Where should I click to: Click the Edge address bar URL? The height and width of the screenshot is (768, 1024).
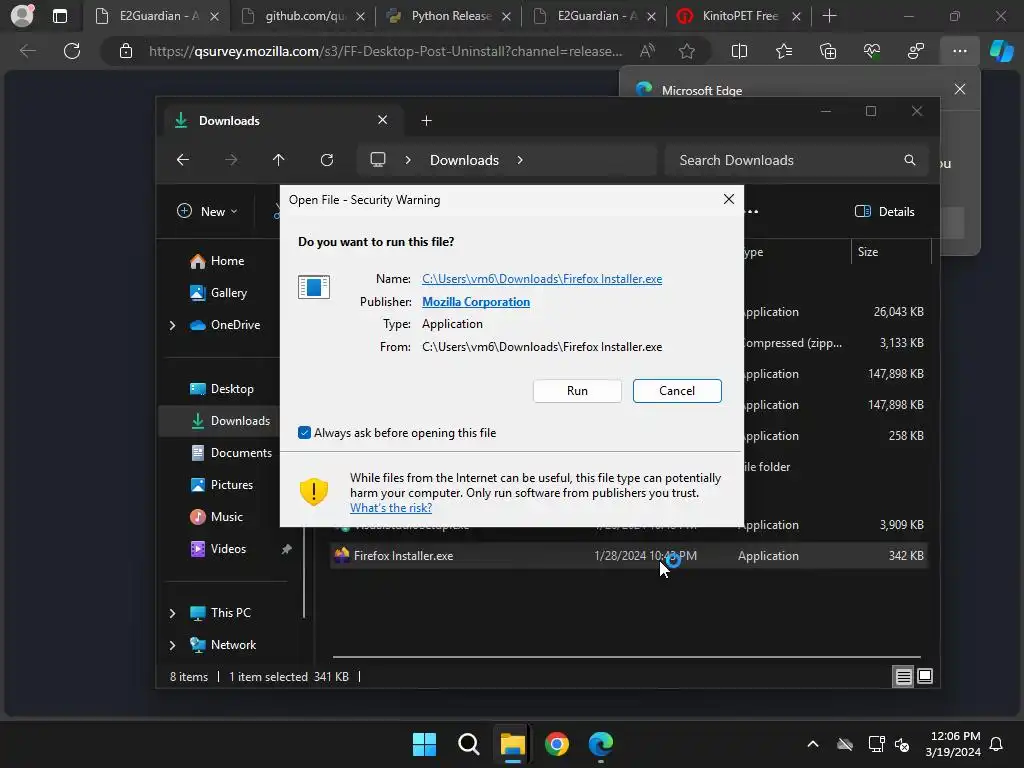[385, 52]
